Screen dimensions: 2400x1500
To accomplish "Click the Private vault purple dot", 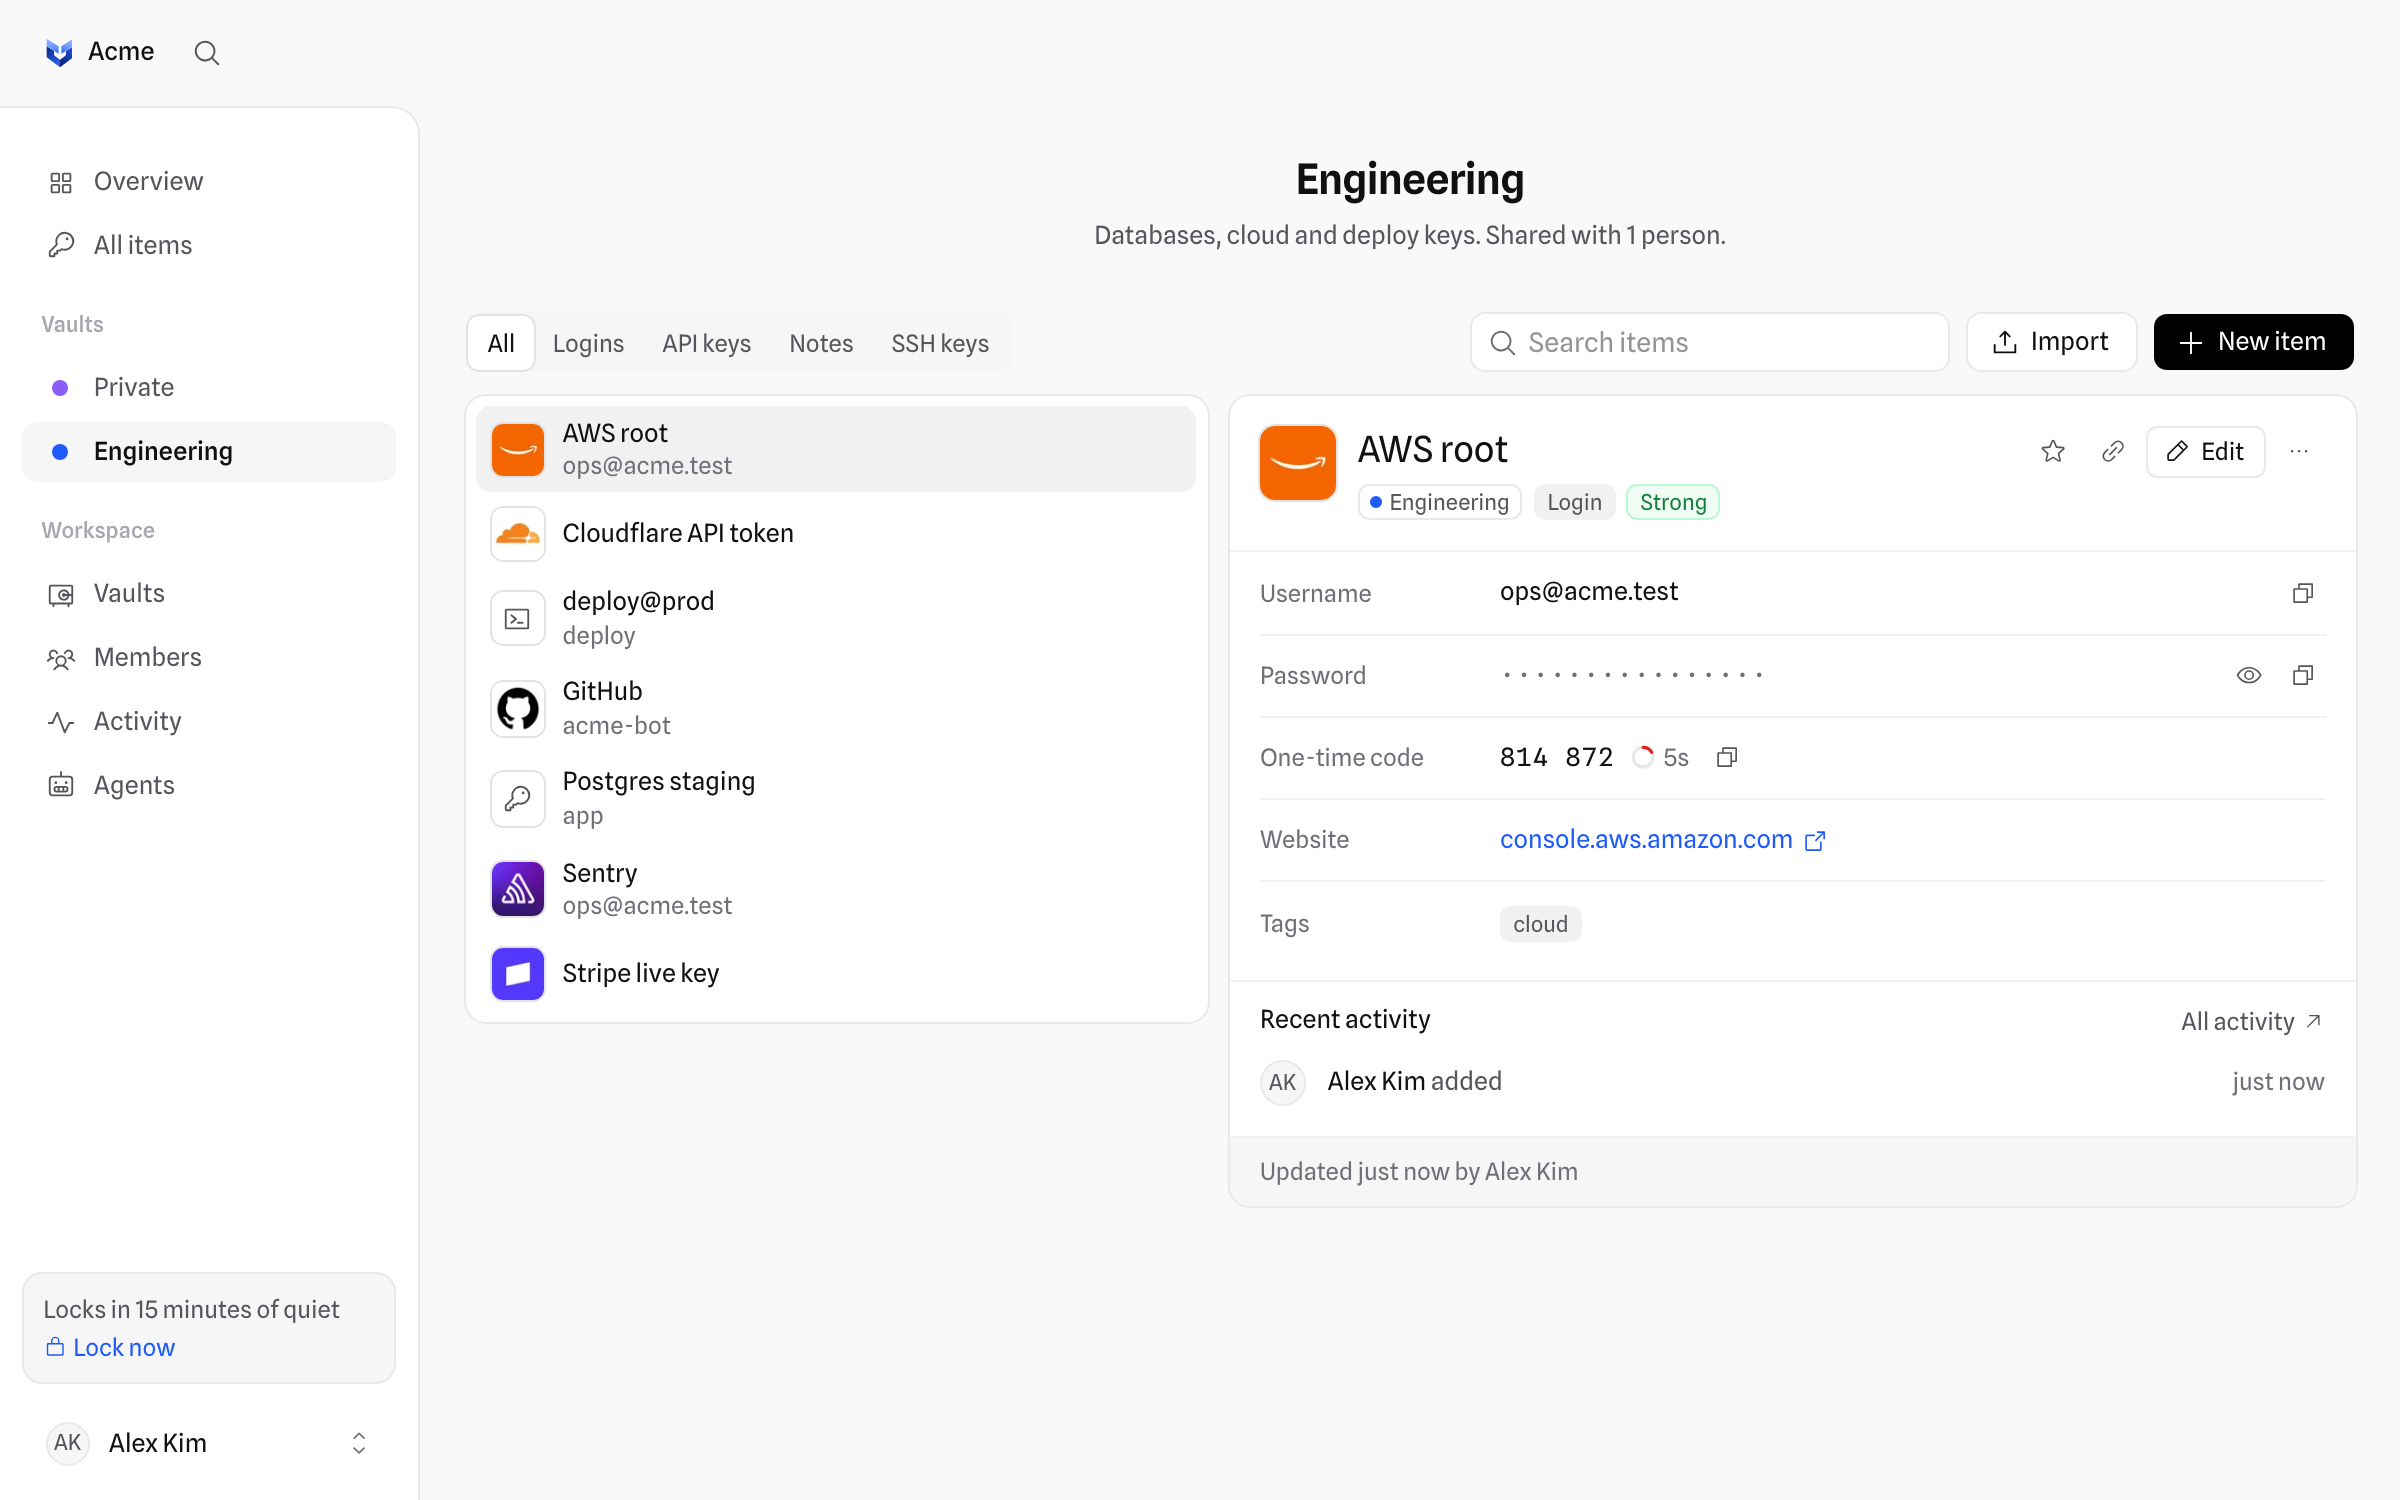I will point(60,388).
